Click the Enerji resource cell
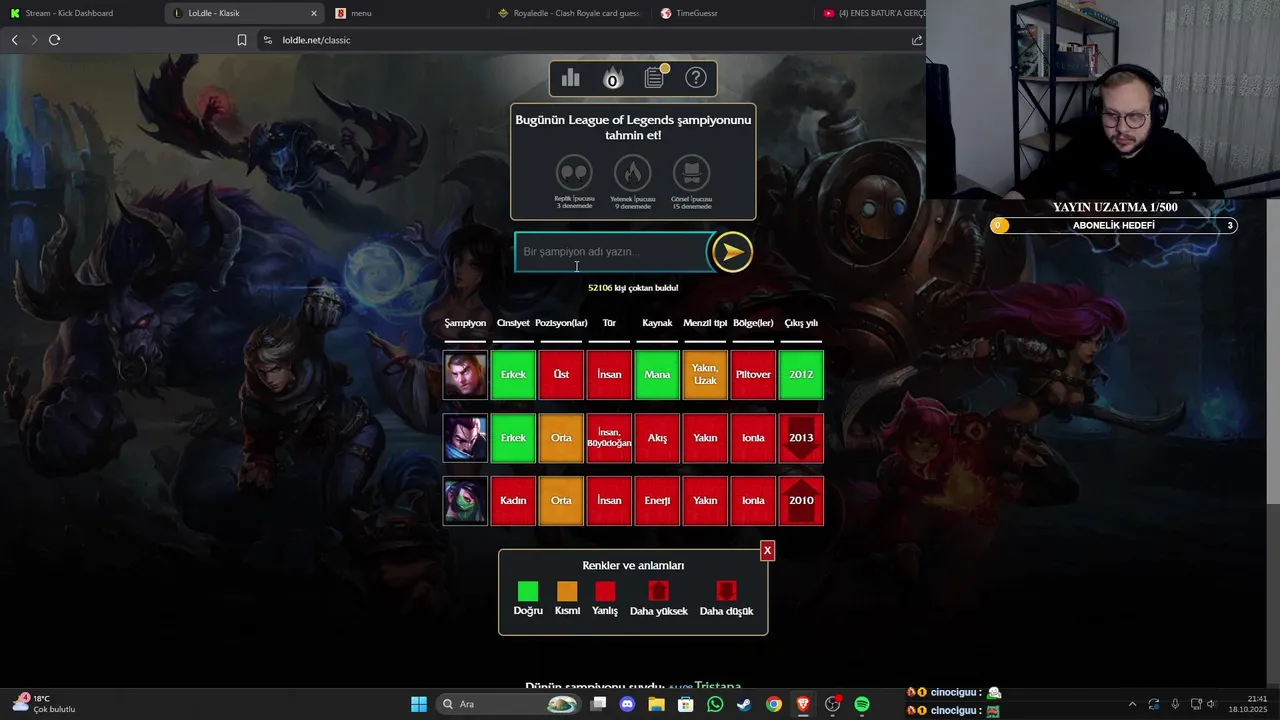This screenshot has width=1280, height=720. (657, 501)
